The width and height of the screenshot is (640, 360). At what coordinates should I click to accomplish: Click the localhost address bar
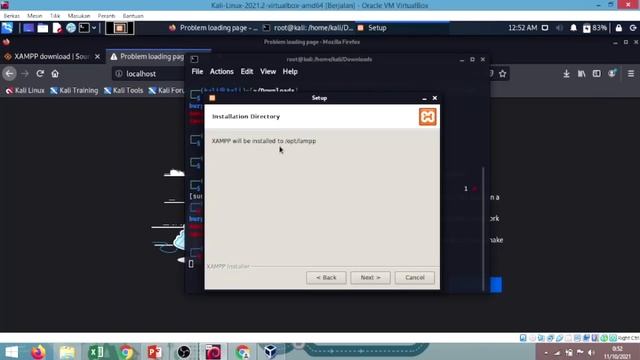(149, 74)
